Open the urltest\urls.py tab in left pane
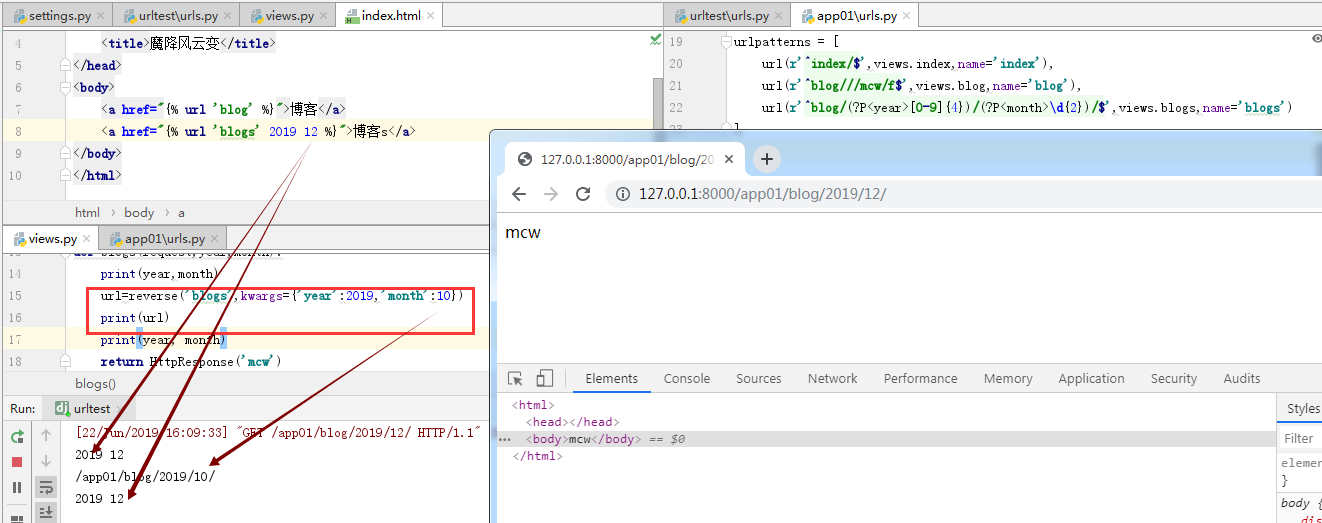The width and height of the screenshot is (1322, 523). tap(176, 16)
